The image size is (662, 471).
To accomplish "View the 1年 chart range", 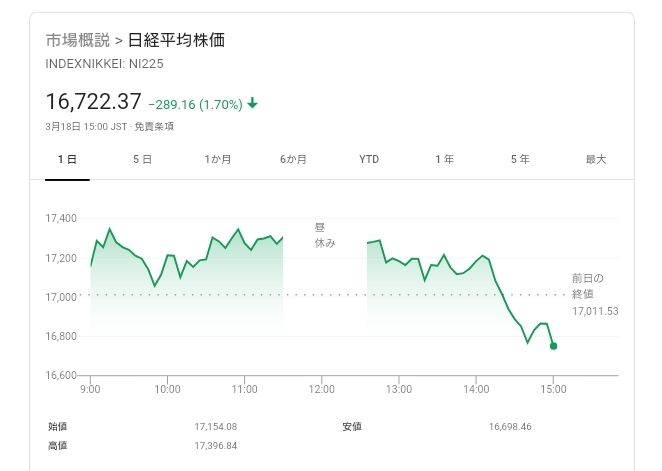I will tap(444, 160).
